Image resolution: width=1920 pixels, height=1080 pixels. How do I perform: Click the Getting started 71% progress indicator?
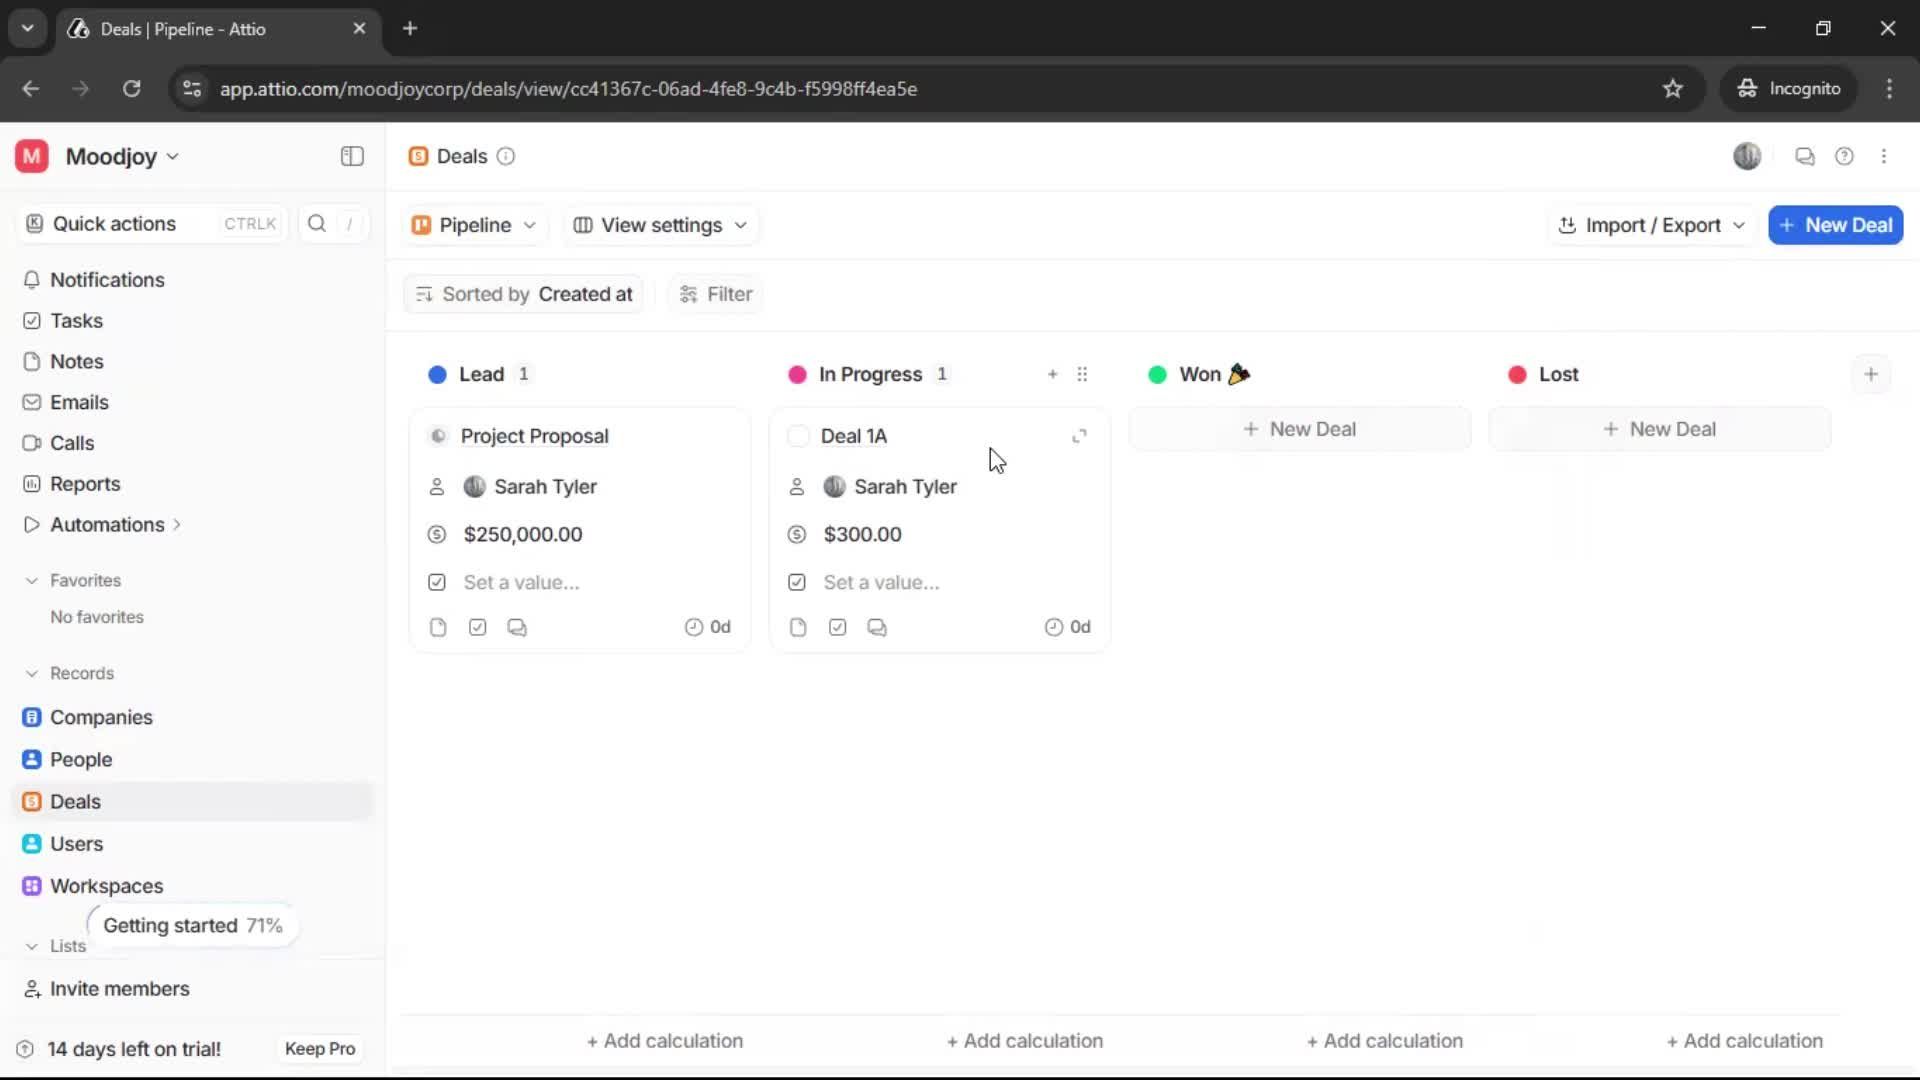(191, 925)
